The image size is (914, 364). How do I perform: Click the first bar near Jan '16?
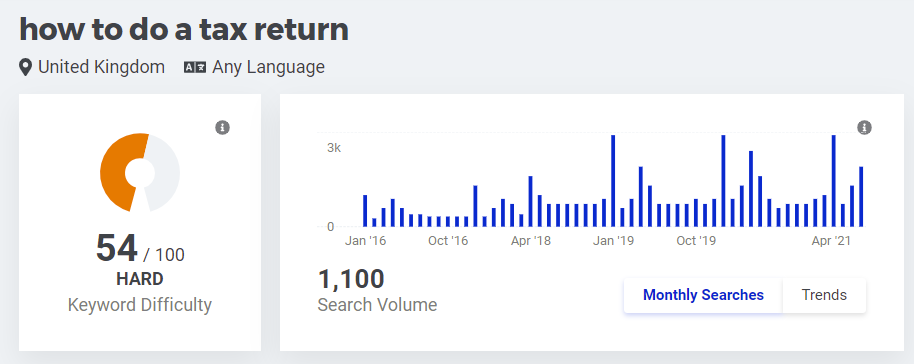pyautogui.click(x=365, y=211)
